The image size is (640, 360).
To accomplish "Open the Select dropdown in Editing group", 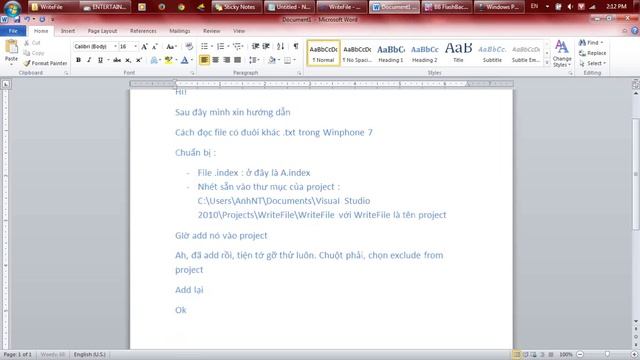I will point(592,63).
